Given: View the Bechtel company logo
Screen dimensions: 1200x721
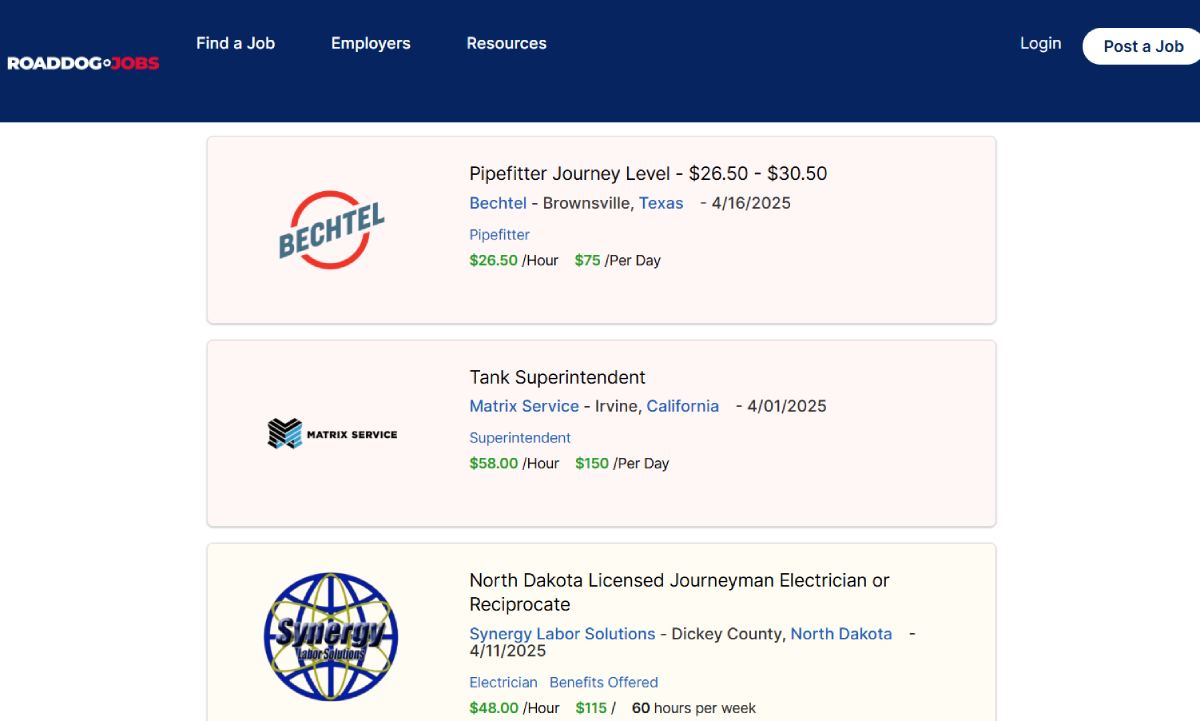Looking at the screenshot, I should tap(331, 230).
